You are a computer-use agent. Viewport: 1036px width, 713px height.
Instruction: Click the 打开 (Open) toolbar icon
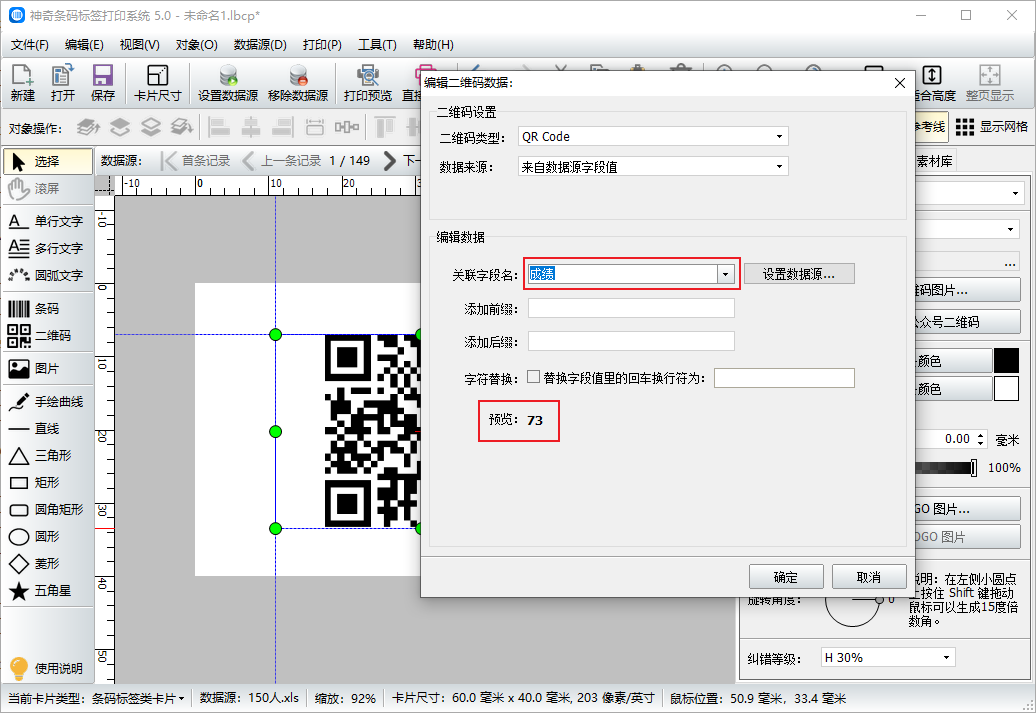pos(63,83)
